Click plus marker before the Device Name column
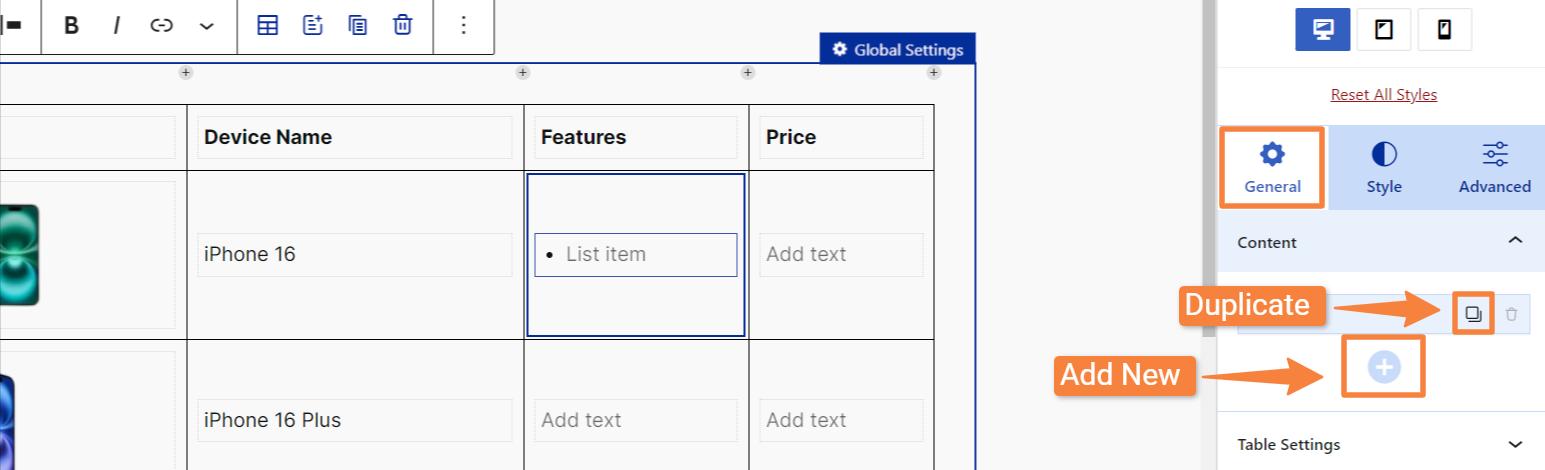Image resolution: width=1545 pixels, height=470 pixels. click(185, 72)
